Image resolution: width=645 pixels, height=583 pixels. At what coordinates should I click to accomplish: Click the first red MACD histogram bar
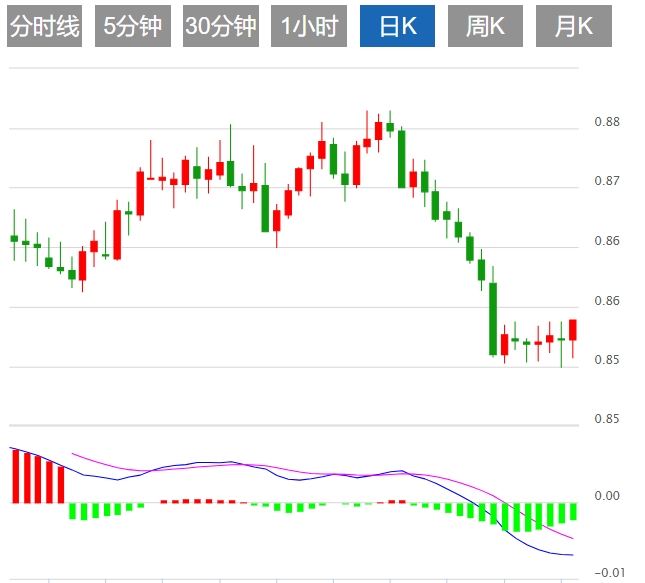click(x=16, y=476)
